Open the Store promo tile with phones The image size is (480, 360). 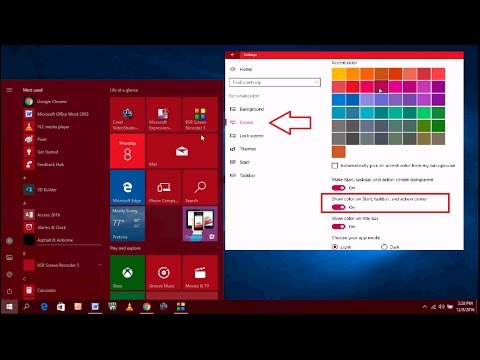pos(200,224)
